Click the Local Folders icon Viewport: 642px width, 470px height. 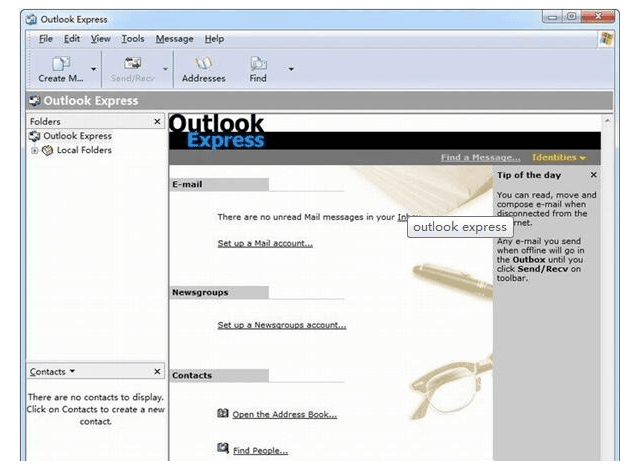[47, 150]
